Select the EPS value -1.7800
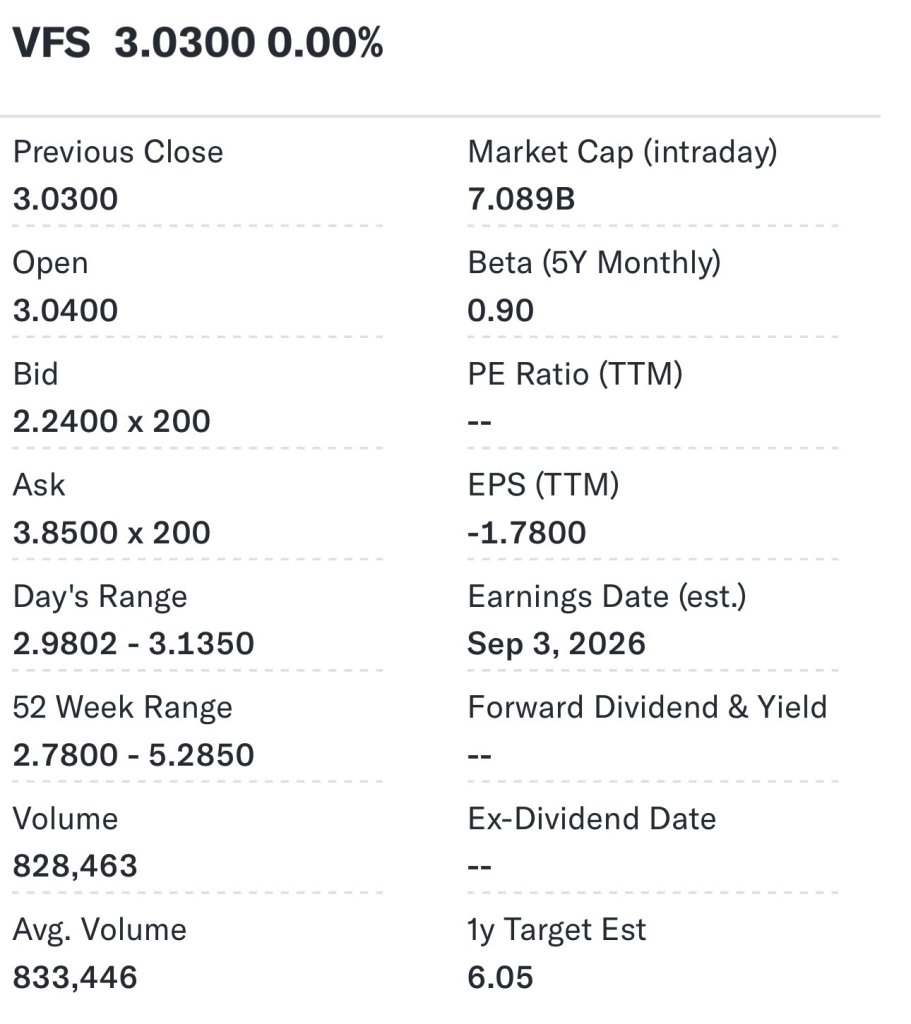 (527, 532)
